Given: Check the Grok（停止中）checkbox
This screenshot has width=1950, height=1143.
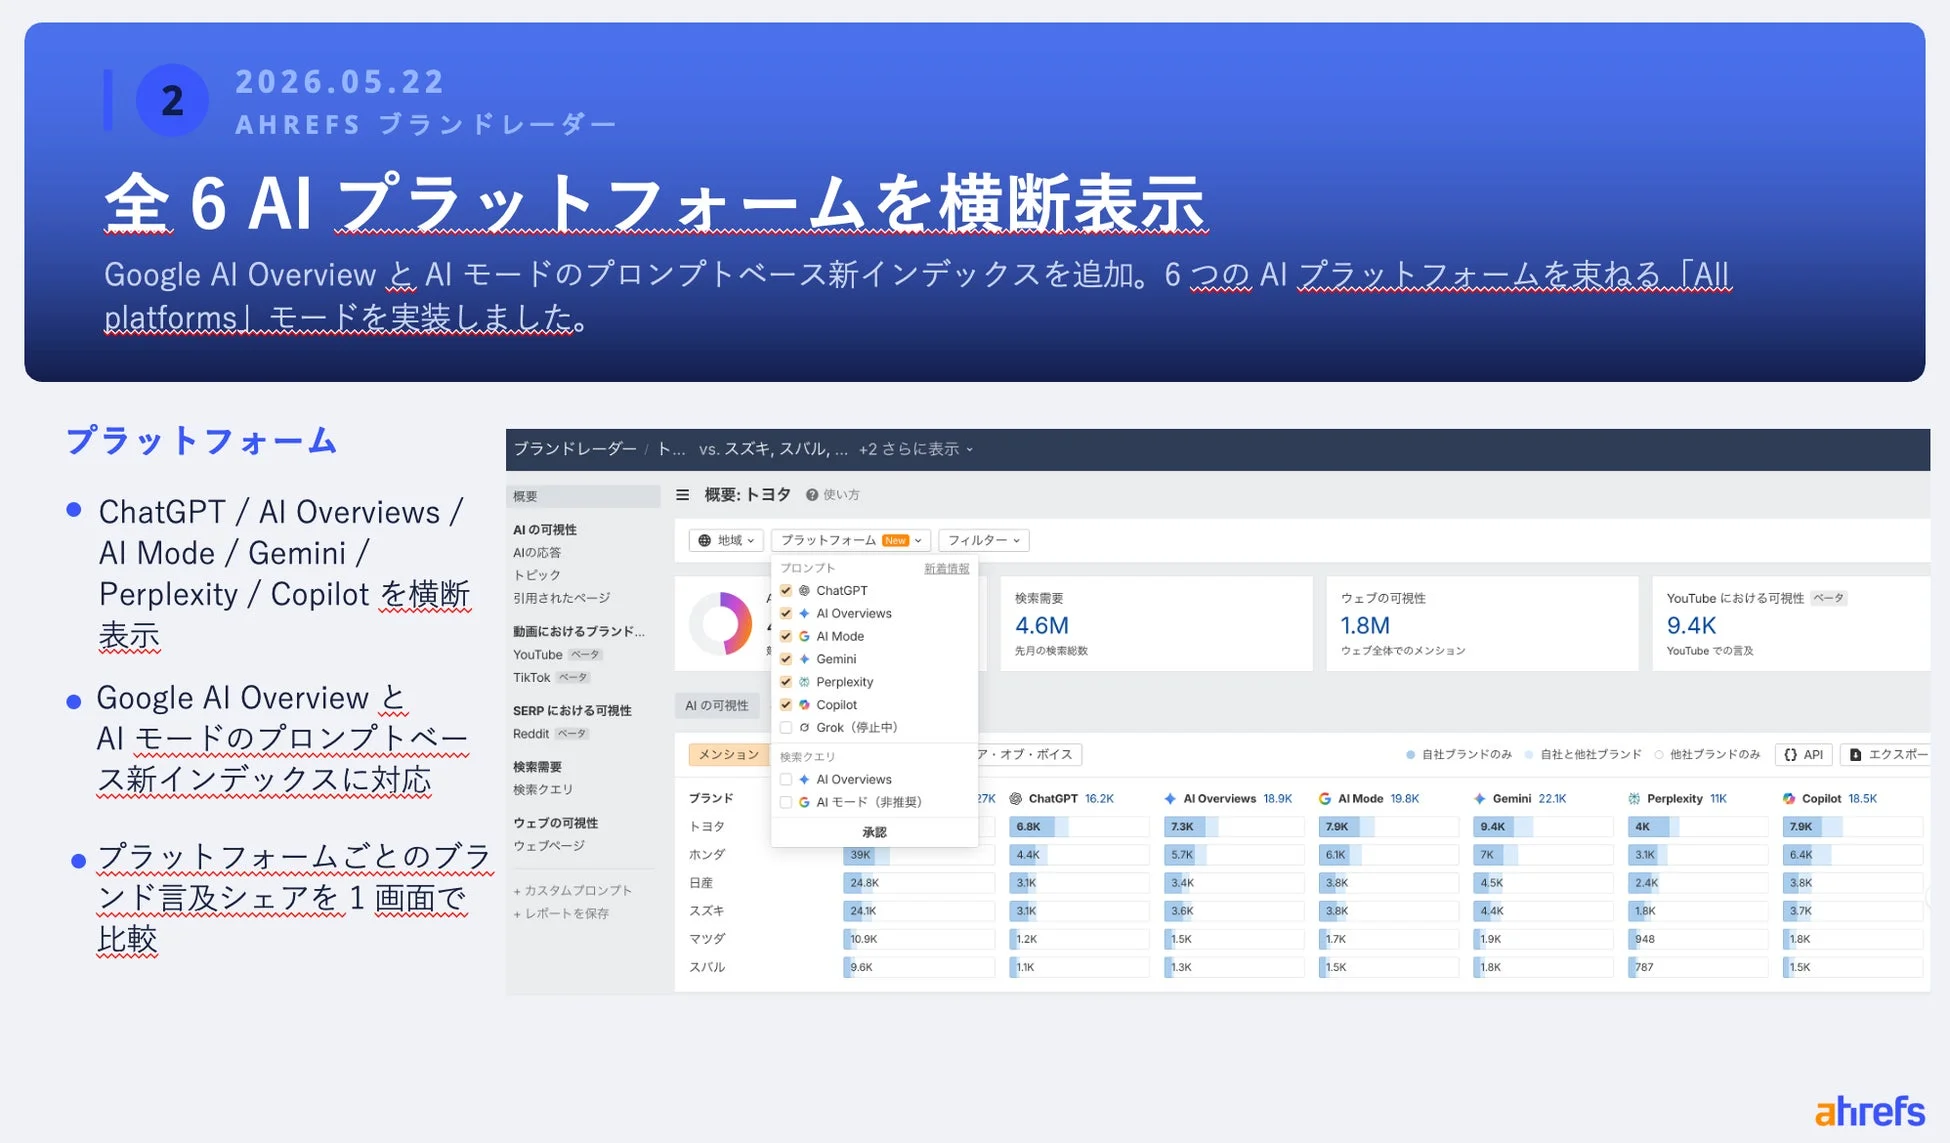Looking at the screenshot, I should pos(786,728).
